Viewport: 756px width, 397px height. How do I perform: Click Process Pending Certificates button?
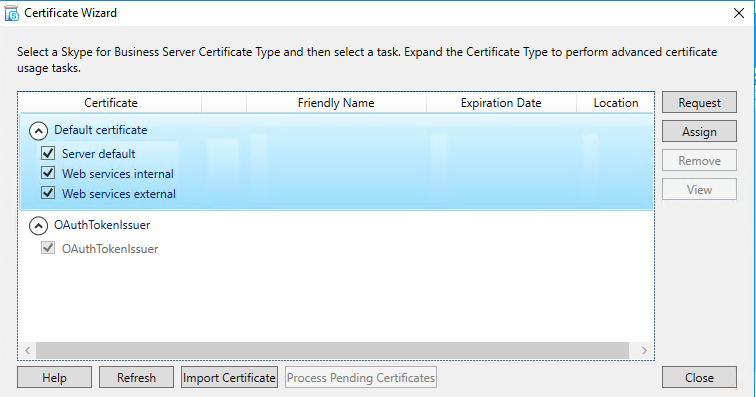click(361, 377)
